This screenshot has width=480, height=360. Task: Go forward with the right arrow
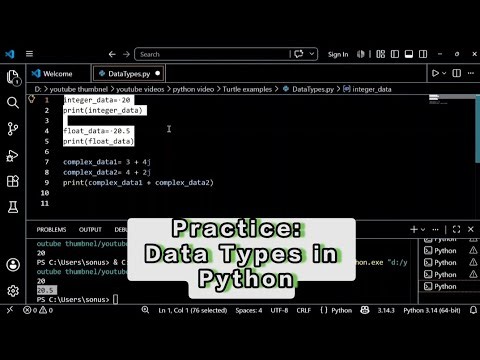click(x=126, y=54)
